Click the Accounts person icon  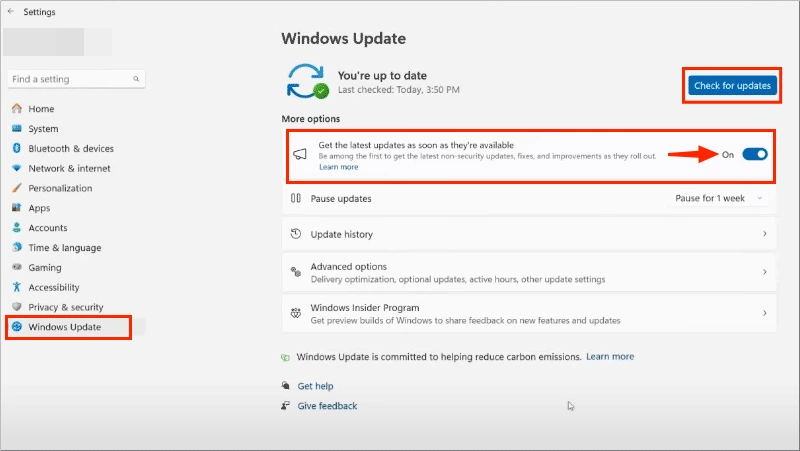tap(17, 228)
